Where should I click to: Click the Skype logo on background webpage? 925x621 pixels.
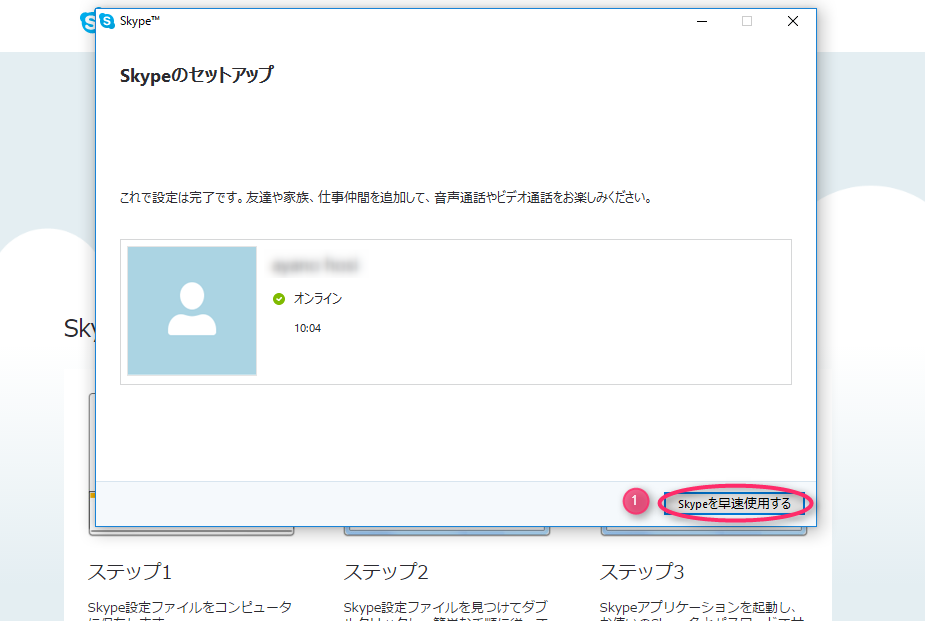point(88,22)
